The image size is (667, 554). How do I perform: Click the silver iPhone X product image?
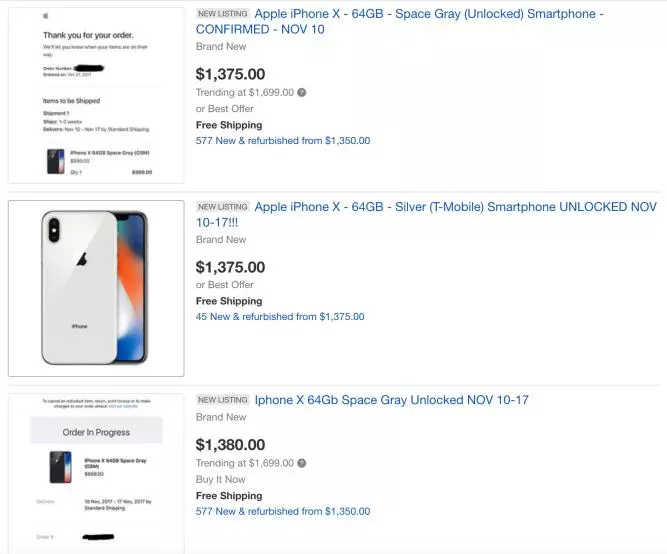tap(96, 288)
